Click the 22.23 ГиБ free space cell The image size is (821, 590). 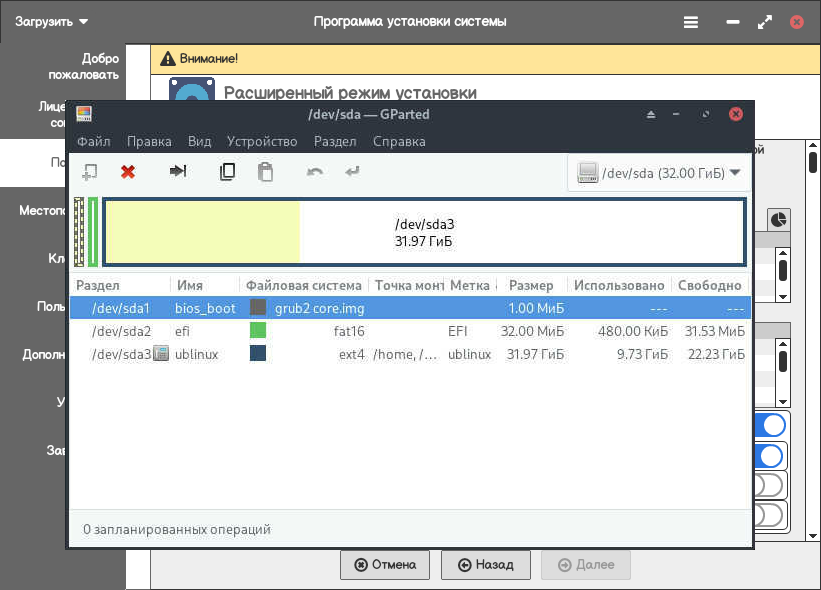click(x=716, y=354)
